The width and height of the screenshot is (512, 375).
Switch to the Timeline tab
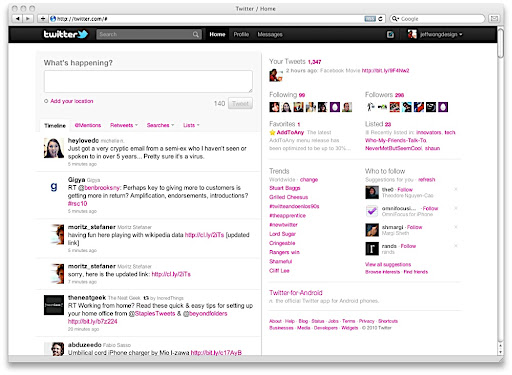tap(55, 126)
